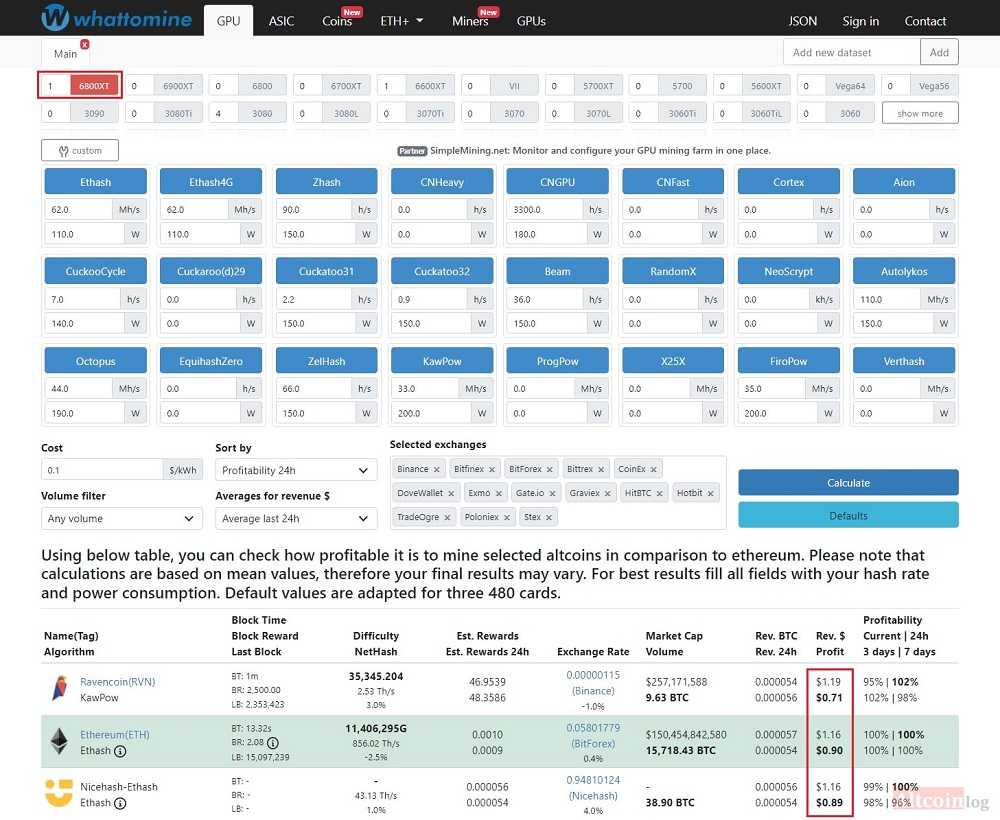Open the ETH+ navigation dropdown

tap(402, 21)
